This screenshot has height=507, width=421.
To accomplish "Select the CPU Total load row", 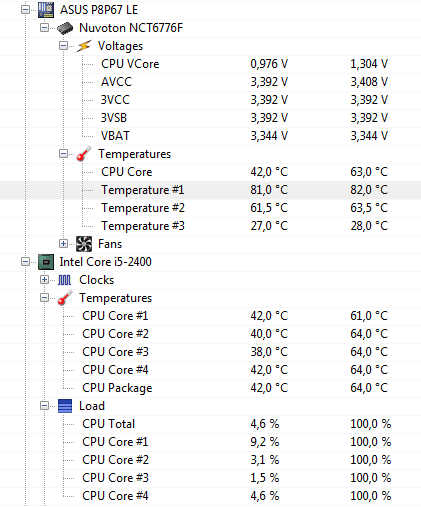I will coord(210,424).
